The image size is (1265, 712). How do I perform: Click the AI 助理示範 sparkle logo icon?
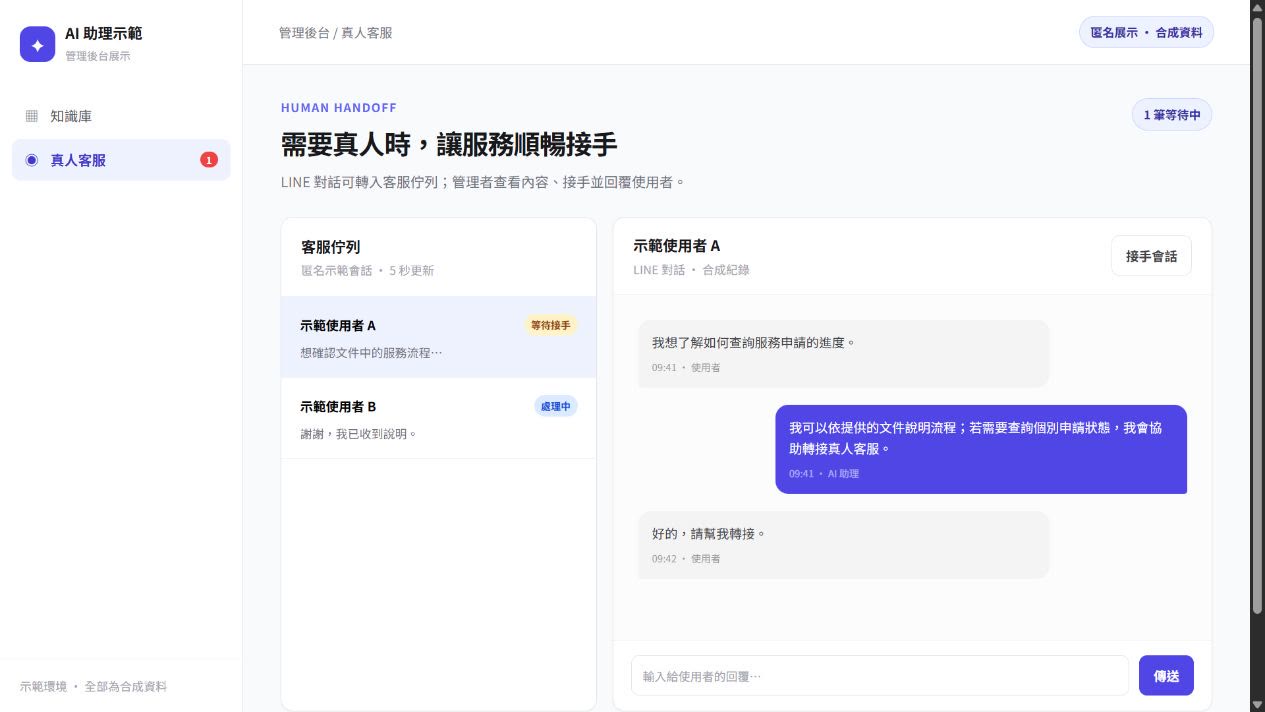(38, 44)
